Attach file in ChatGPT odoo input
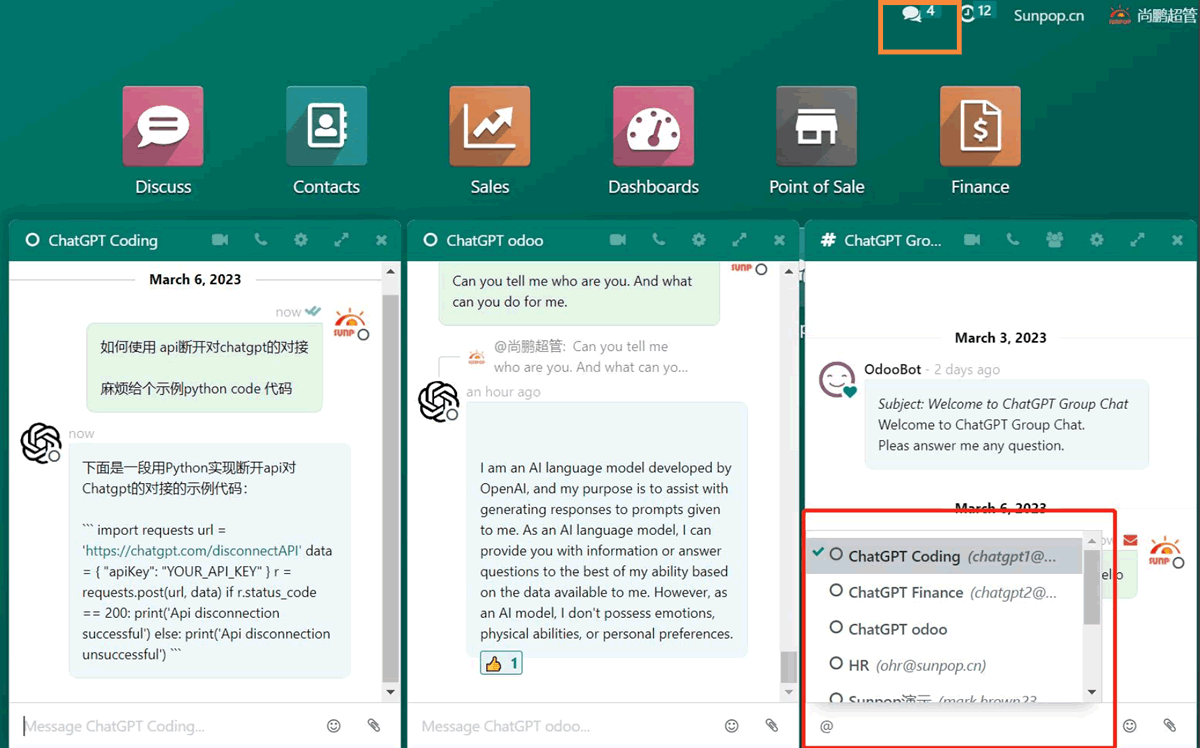This screenshot has width=1200, height=748. (x=772, y=726)
